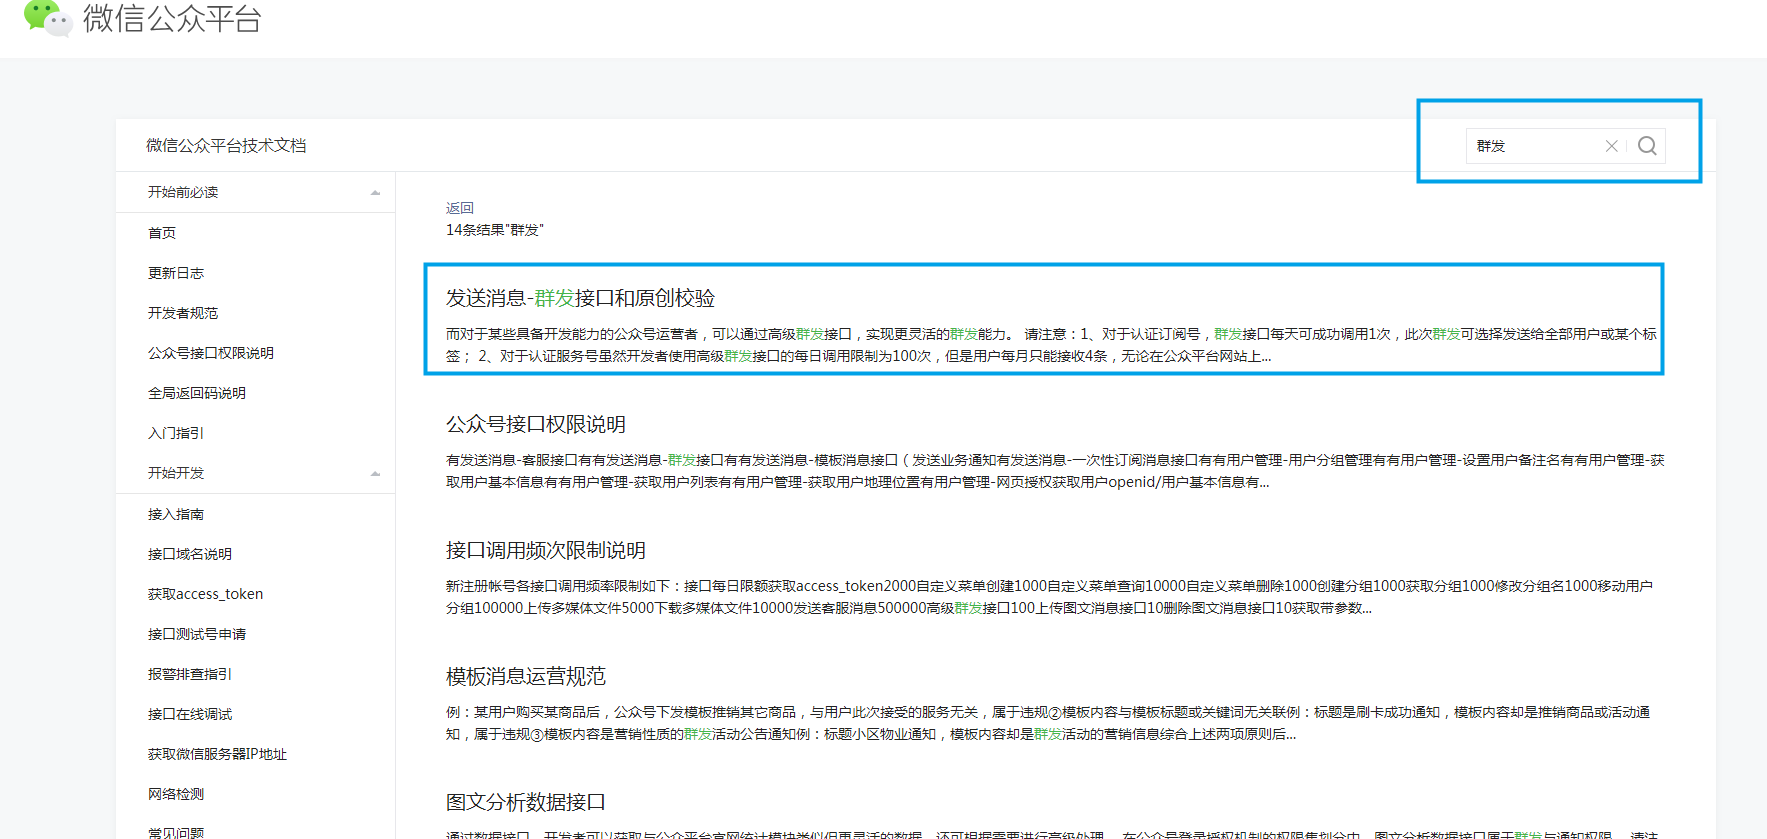Go to 全局返回码说明 in the sidebar
This screenshot has width=1767, height=839.
(x=197, y=393)
